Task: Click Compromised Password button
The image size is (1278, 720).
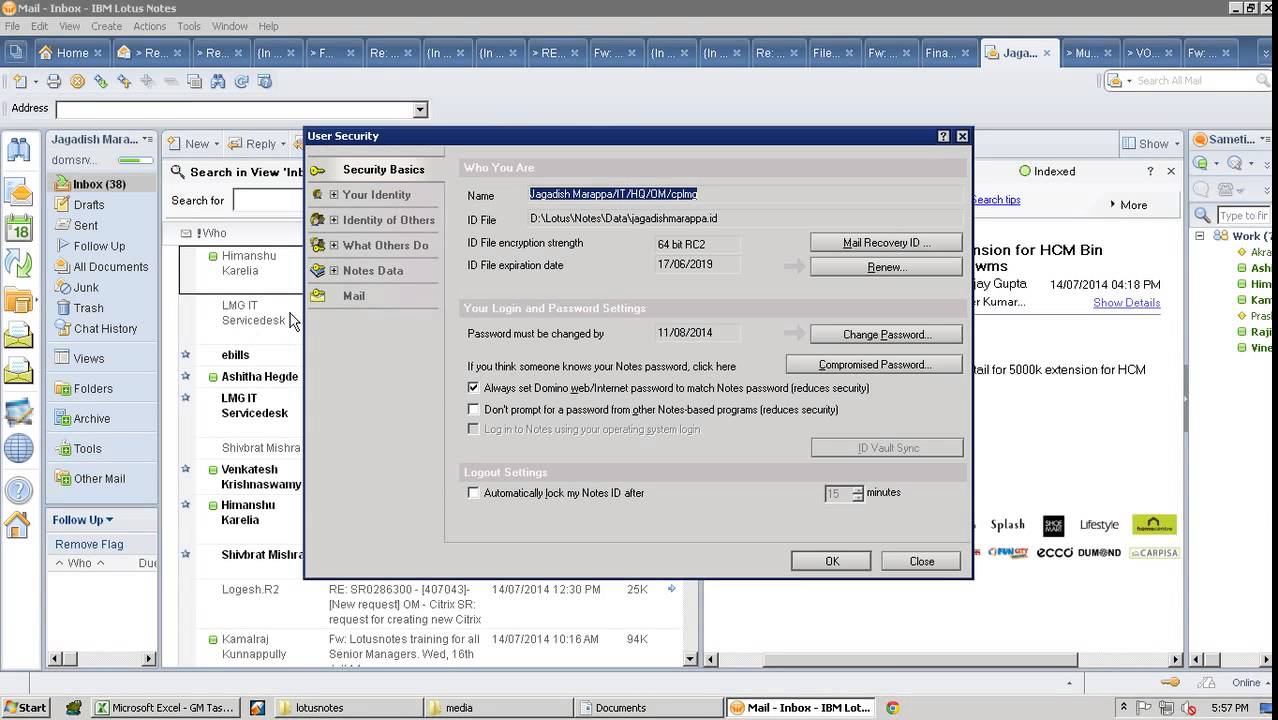Action: click(874, 365)
